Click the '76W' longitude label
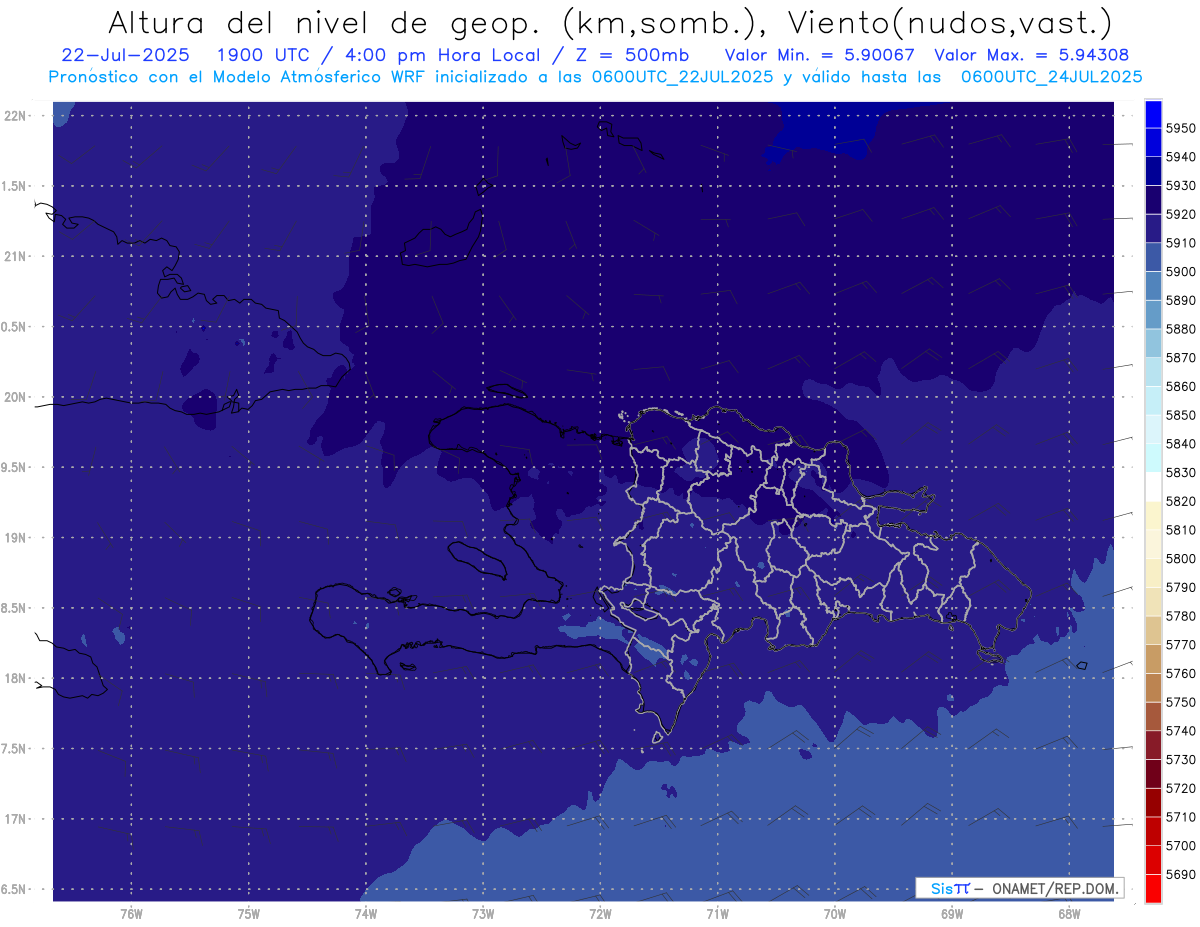 pyautogui.click(x=131, y=914)
